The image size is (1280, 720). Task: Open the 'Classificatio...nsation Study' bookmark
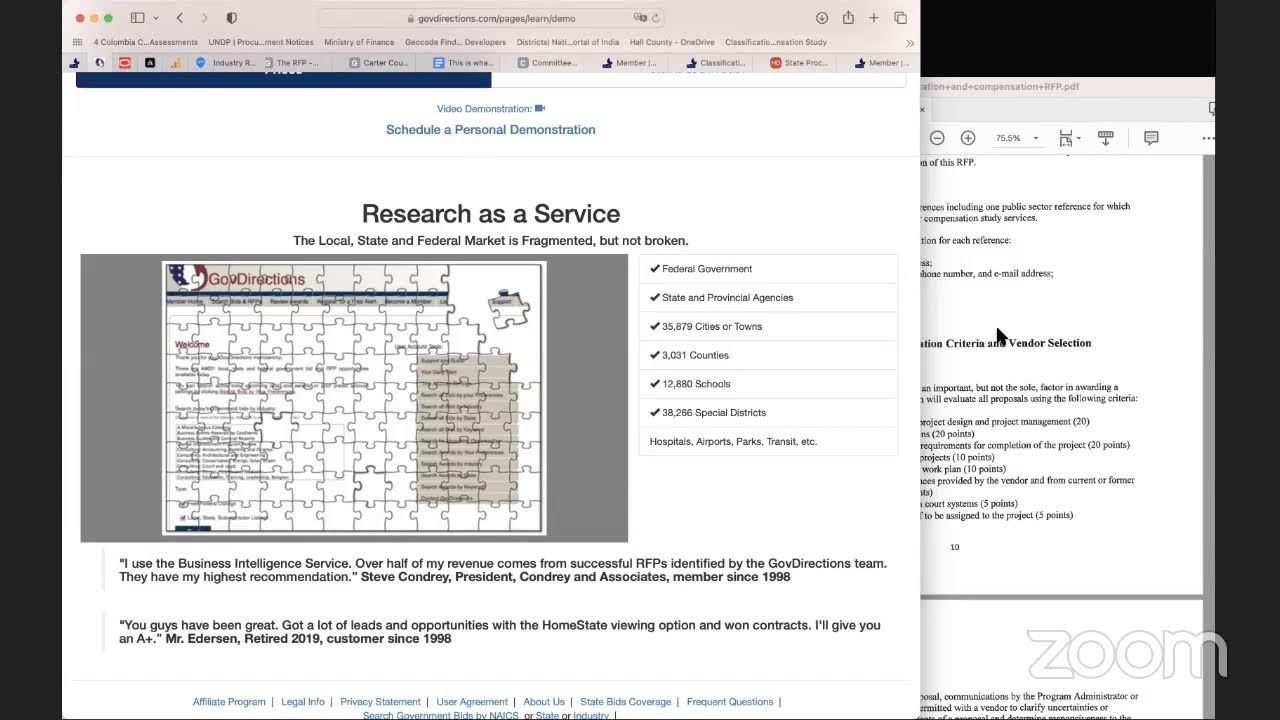[776, 42]
